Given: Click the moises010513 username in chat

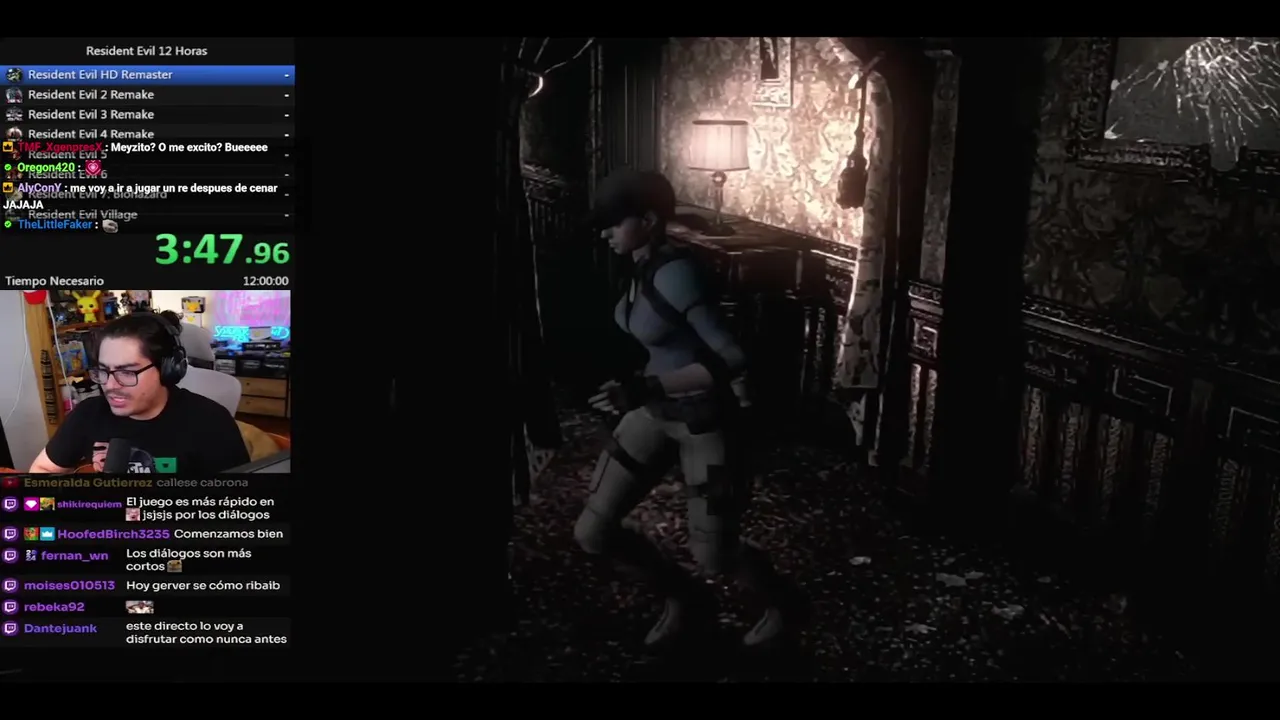Looking at the screenshot, I should point(69,585).
